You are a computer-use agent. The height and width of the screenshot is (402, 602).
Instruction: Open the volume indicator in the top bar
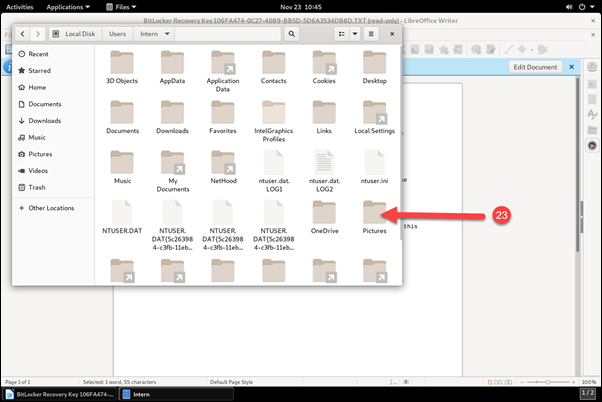[569, 7]
